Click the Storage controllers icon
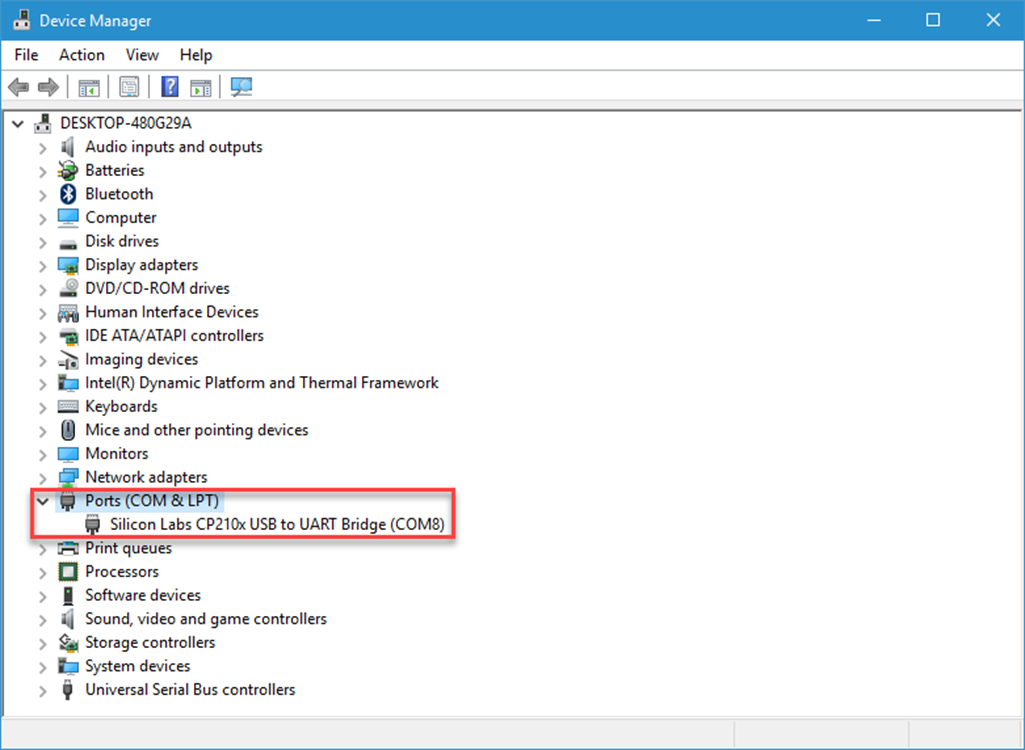Screen dimensions: 1025x750 (68, 643)
